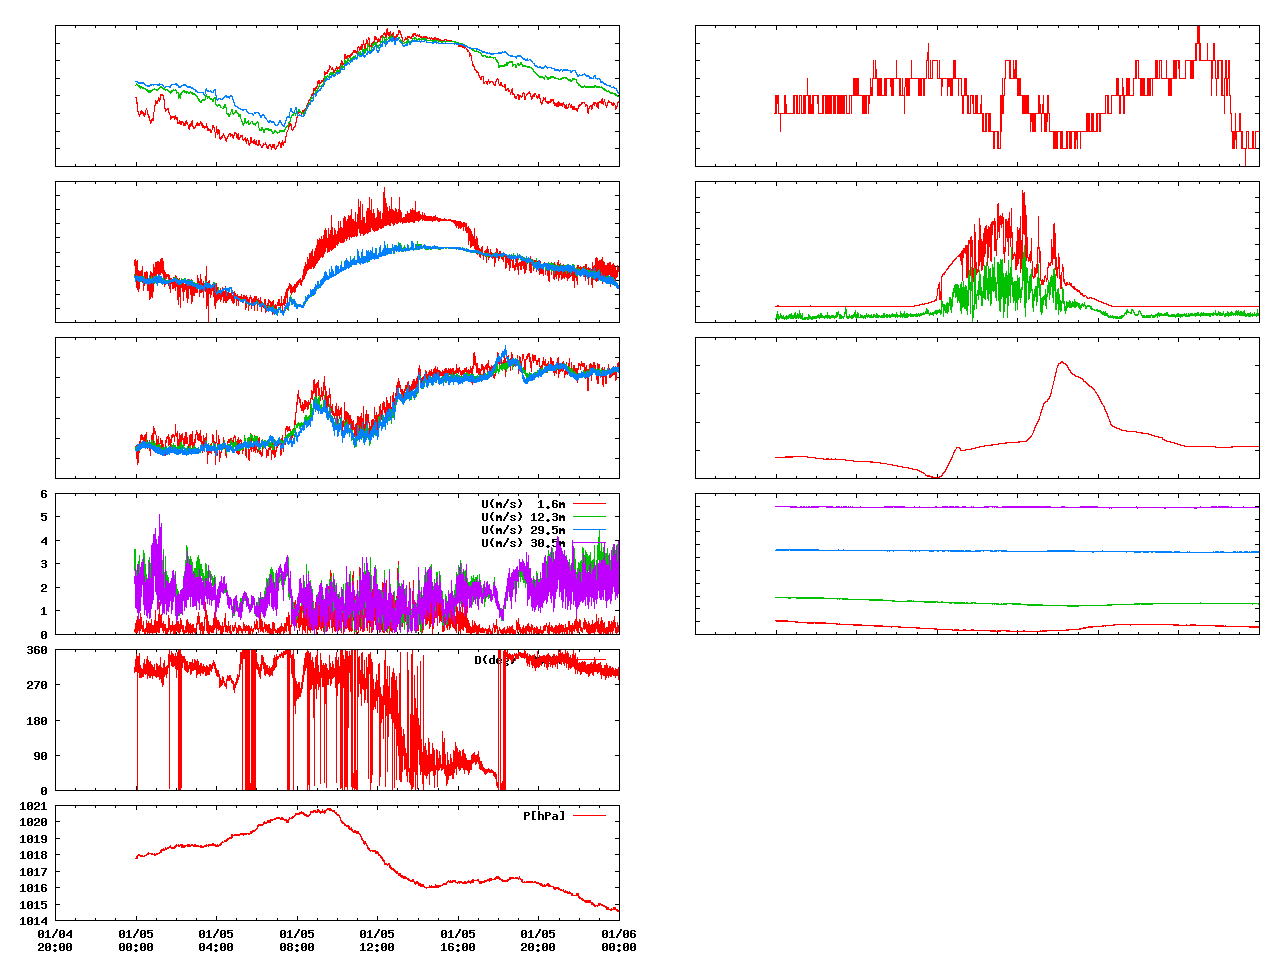
Task: Click the 'U(m/s) 30.5m' legend label
Action: pos(523,543)
